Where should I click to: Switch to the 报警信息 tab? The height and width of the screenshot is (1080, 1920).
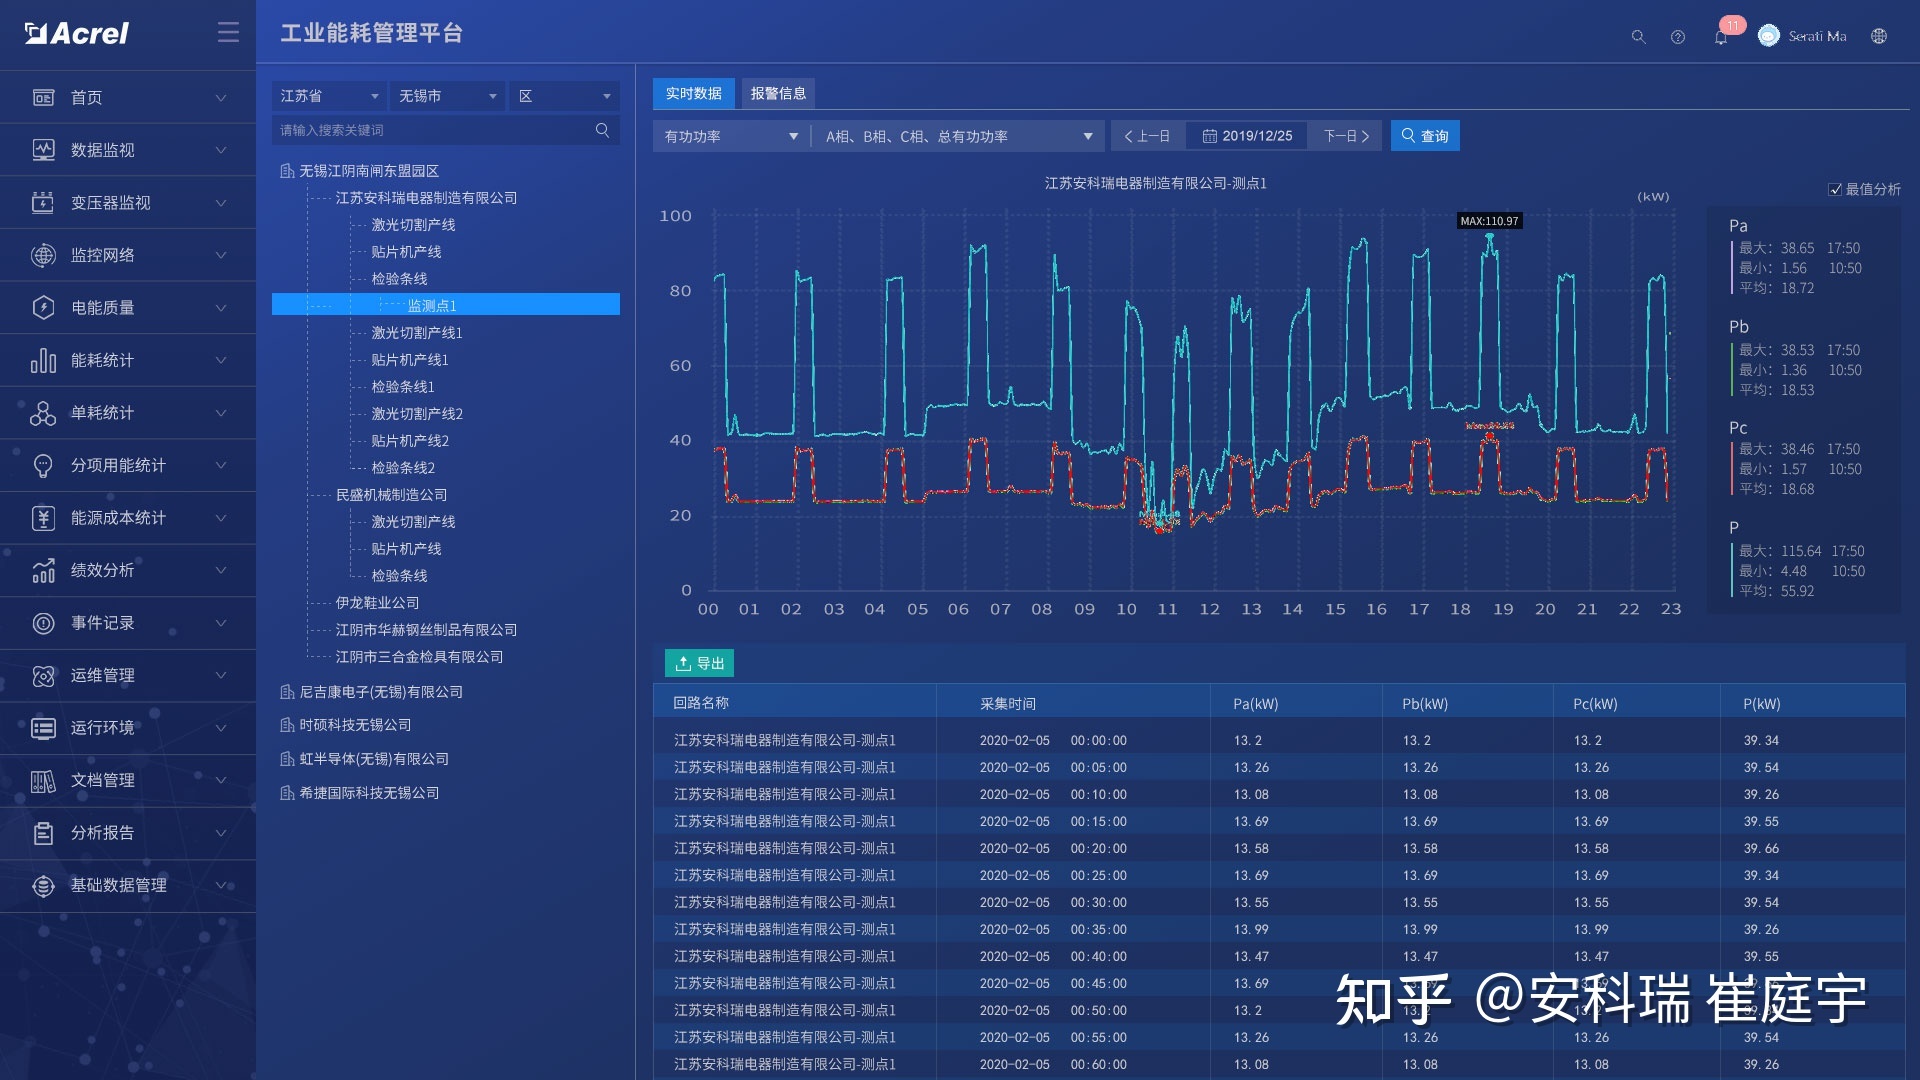pyautogui.click(x=778, y=93)
